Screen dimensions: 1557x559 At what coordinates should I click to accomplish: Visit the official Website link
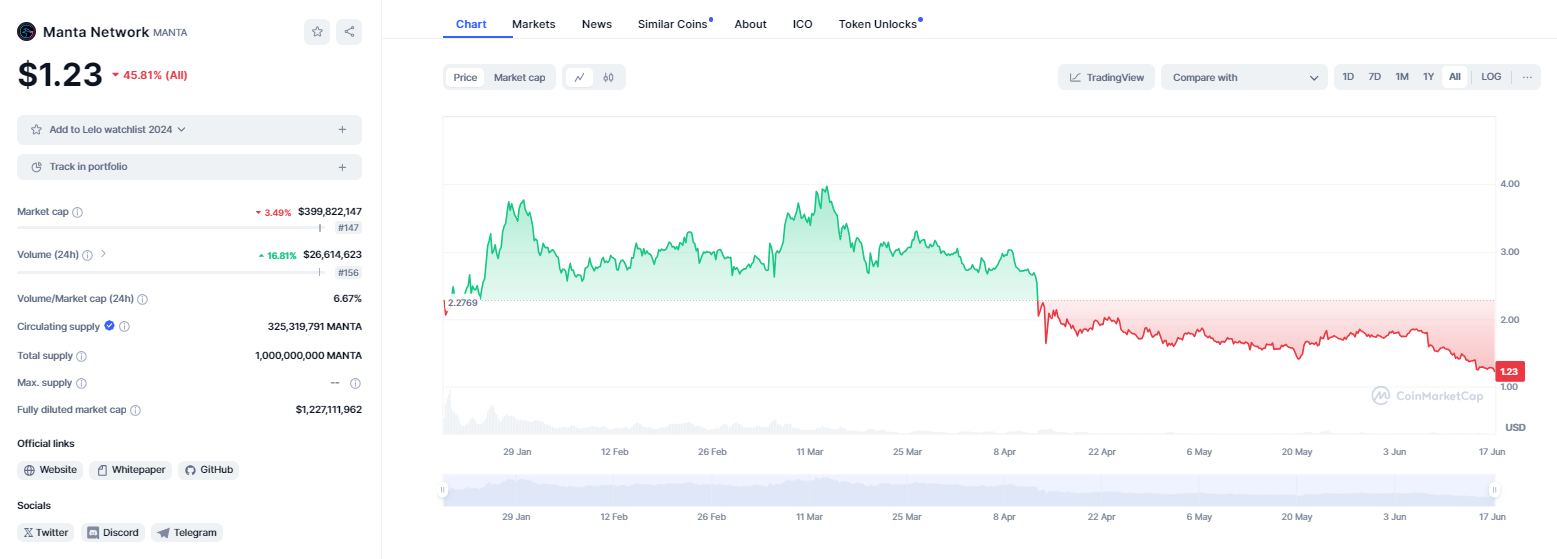[x=51, y=470]
